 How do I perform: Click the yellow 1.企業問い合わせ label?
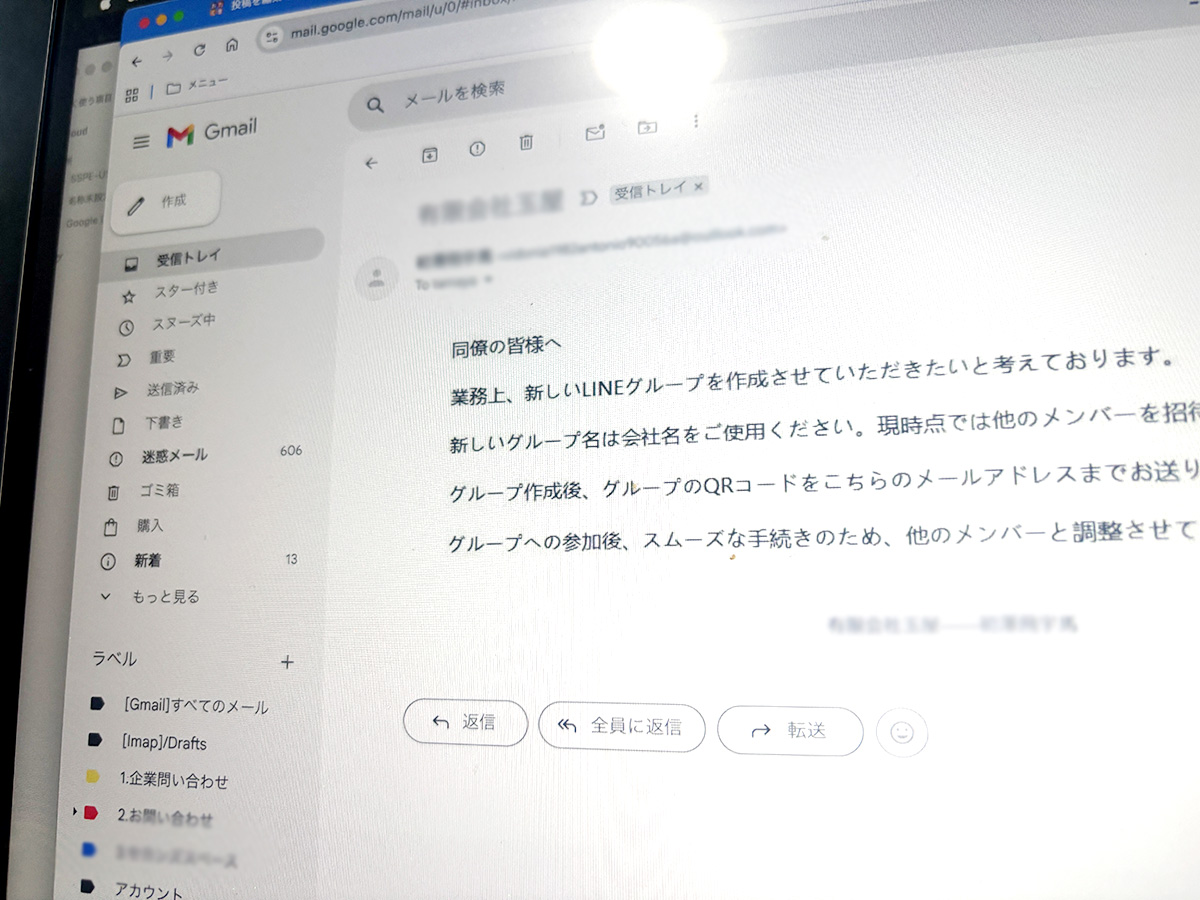(173, 780)
